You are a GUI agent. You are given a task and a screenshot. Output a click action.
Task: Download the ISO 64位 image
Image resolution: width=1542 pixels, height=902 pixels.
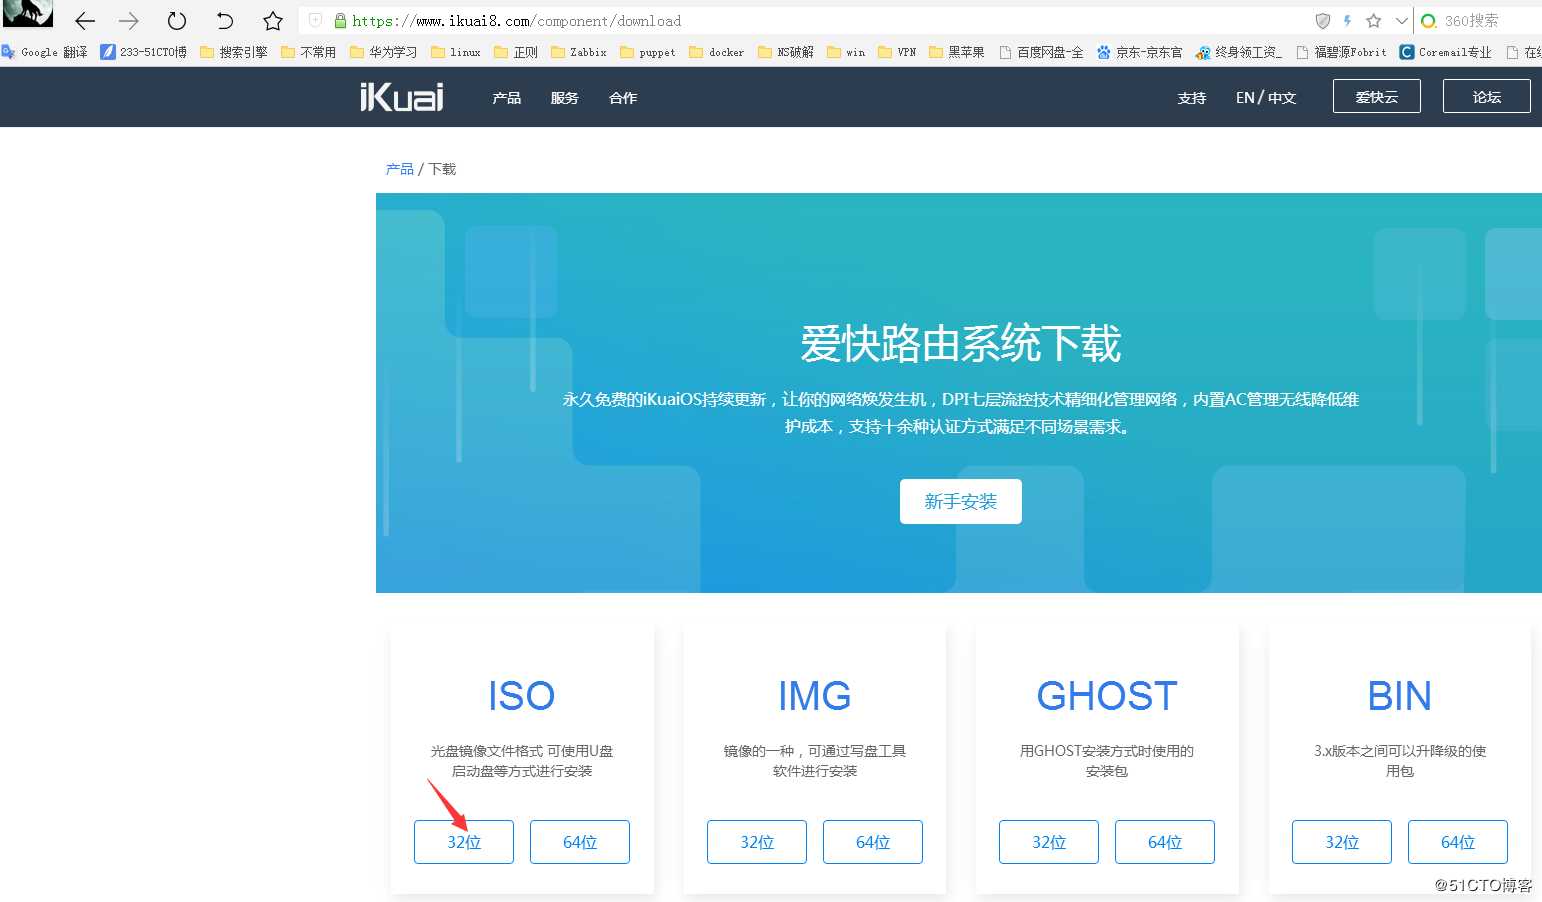click(x=580, y=842)
